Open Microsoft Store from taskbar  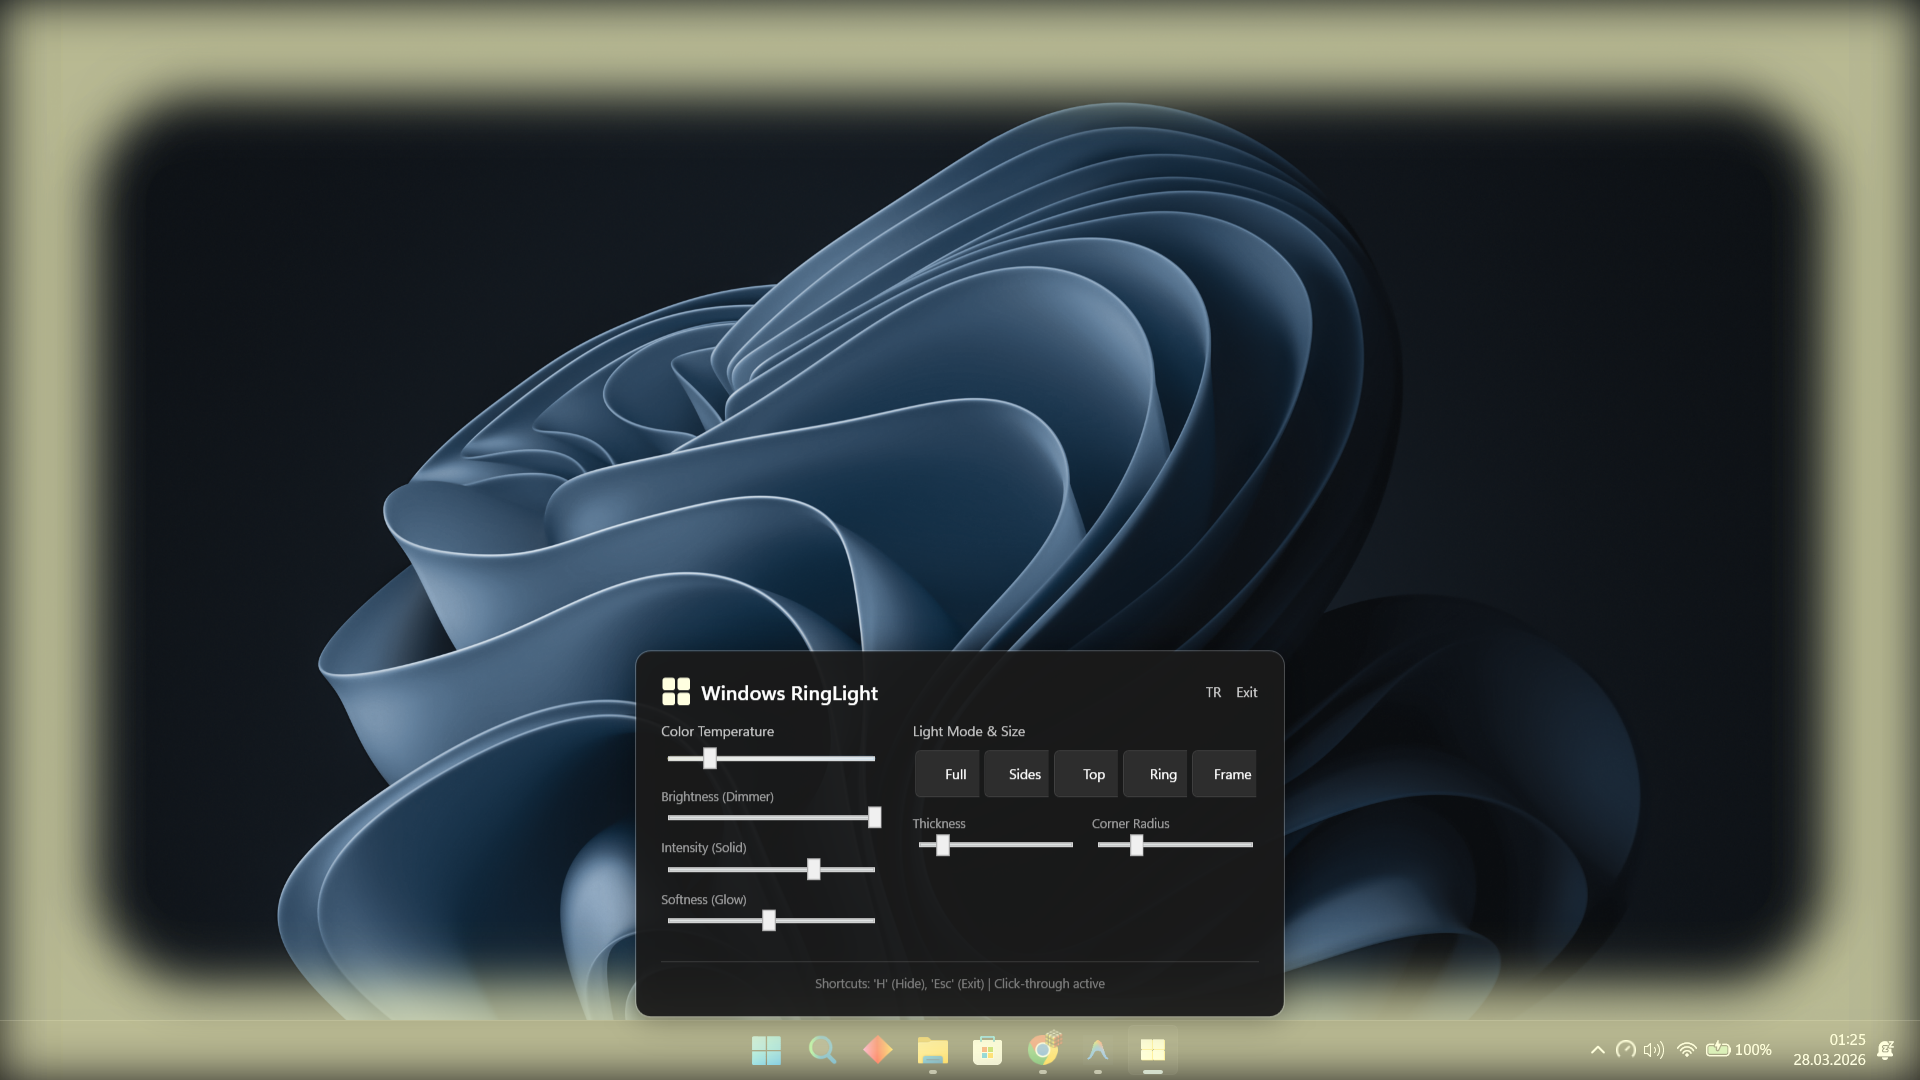(987, 1050)
